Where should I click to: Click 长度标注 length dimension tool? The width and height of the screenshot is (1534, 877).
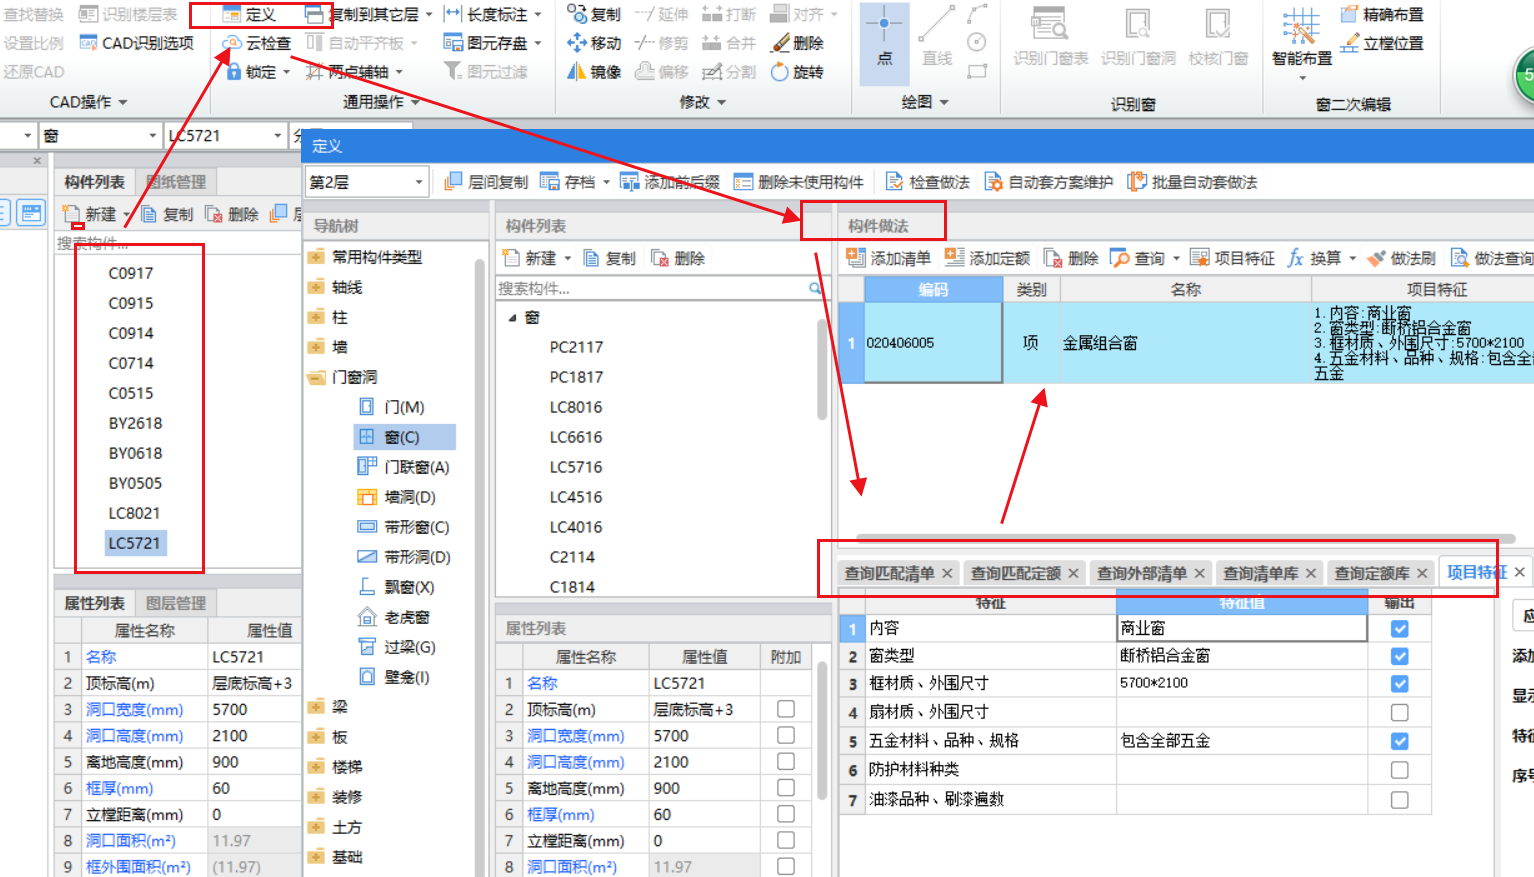[492, 14]
